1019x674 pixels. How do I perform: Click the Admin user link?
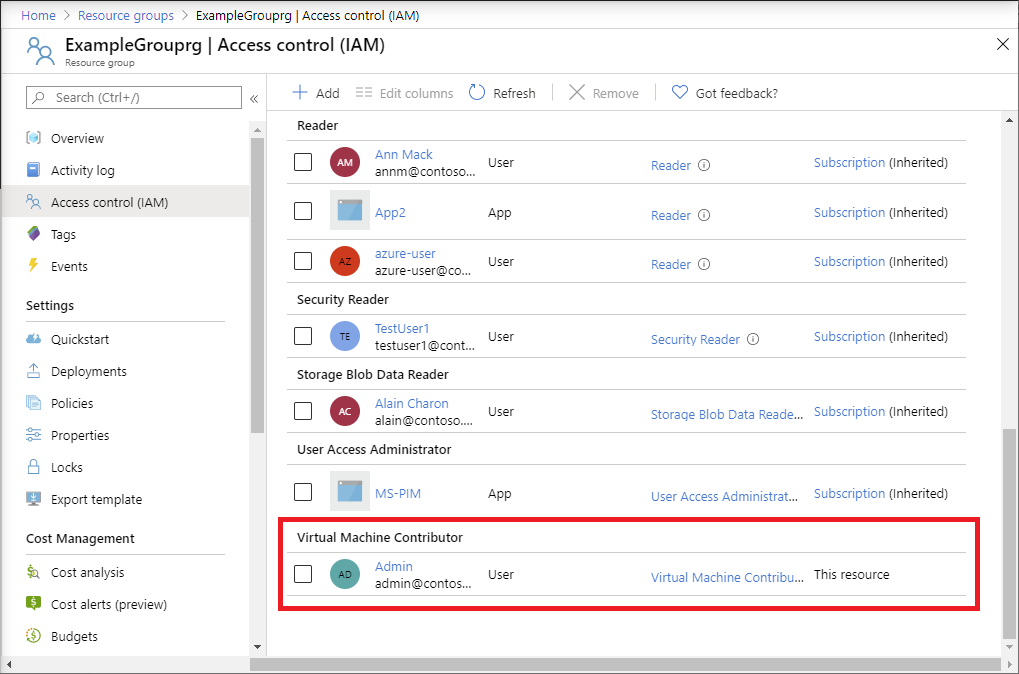pos(393,566)
